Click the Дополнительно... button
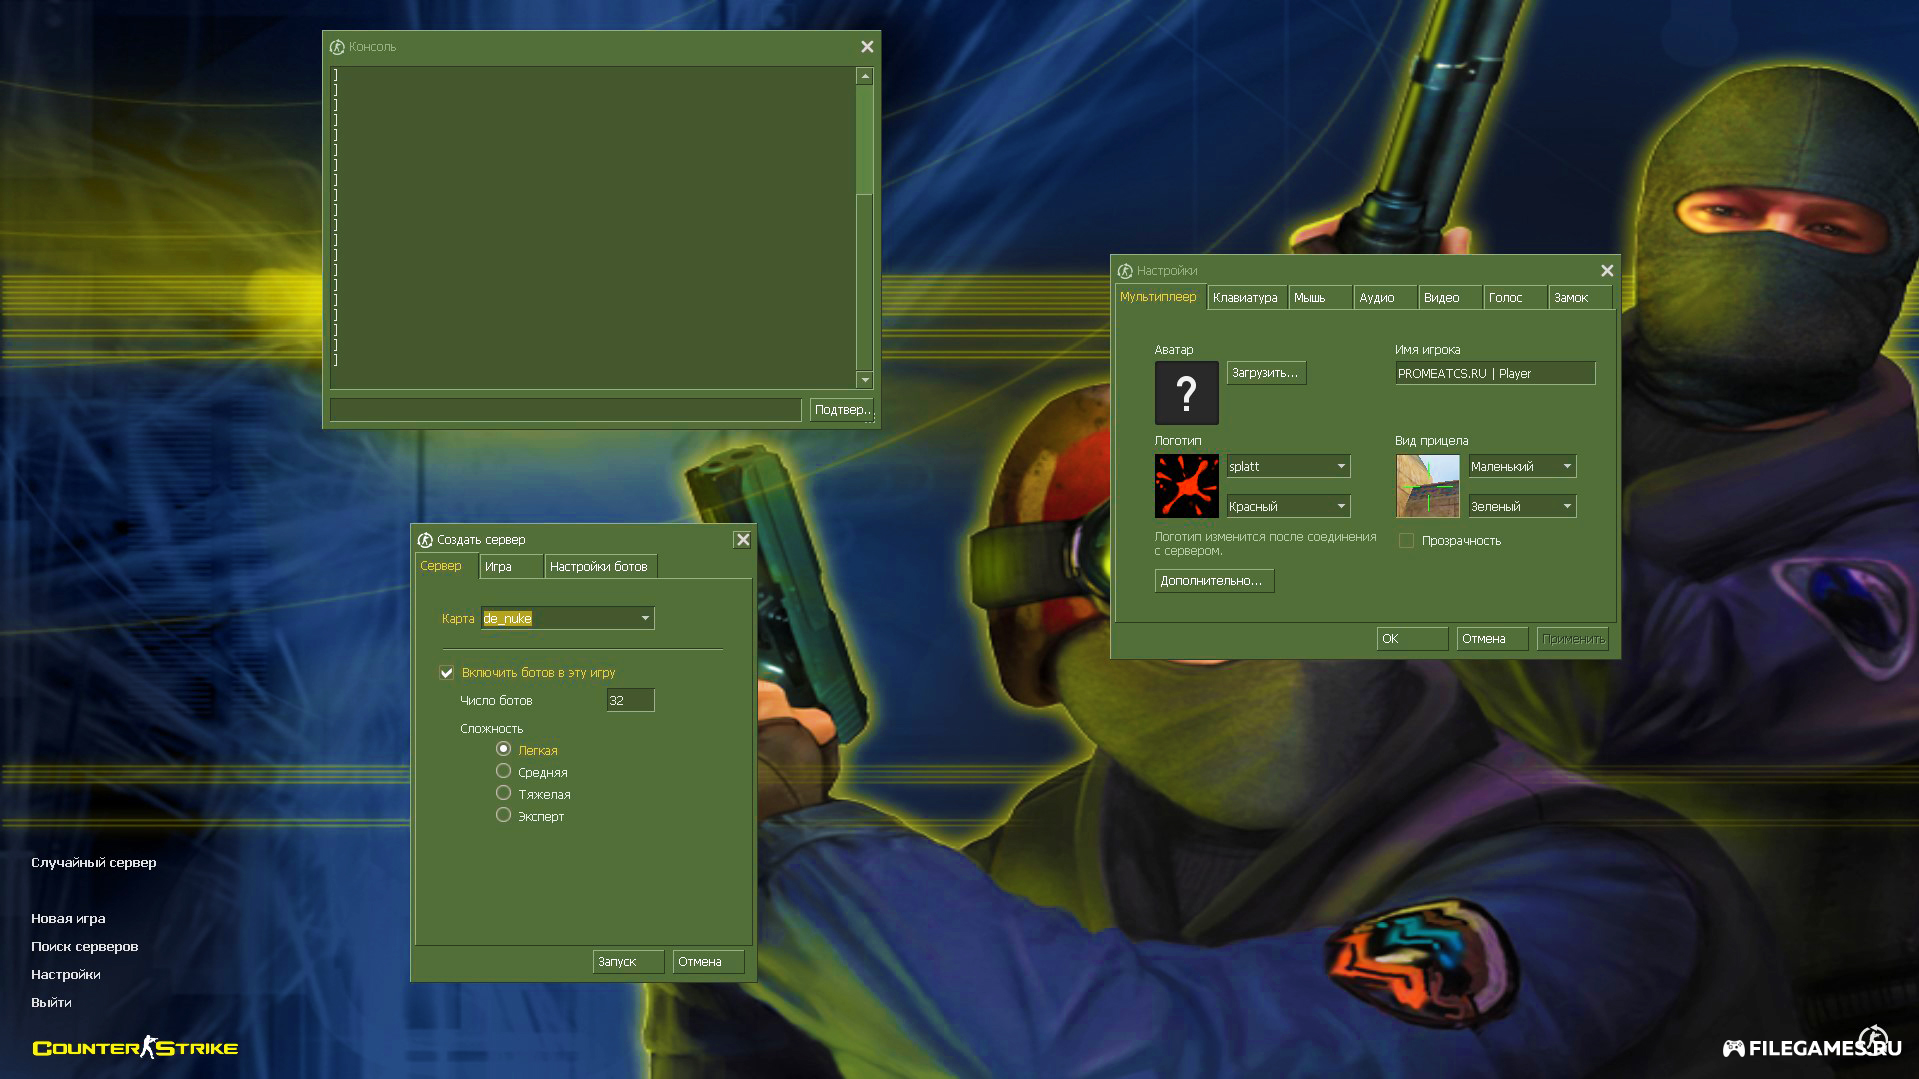The width and height of the screenshot is (1919, 1079). pos(1214,581)
